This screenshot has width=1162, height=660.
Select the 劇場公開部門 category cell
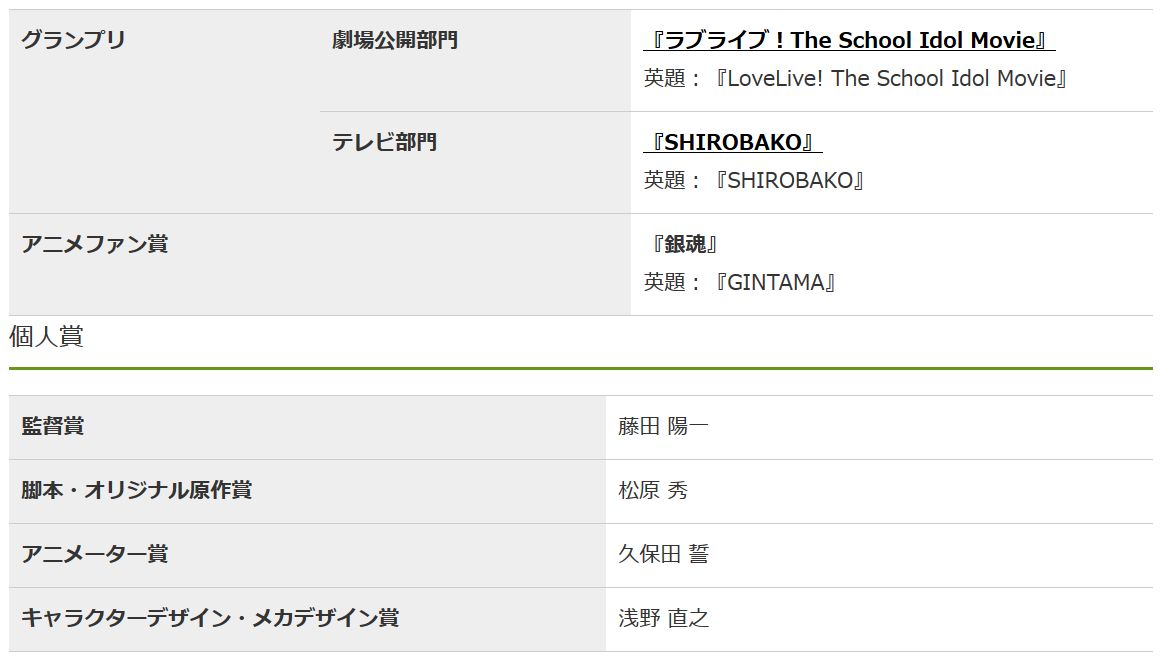395,40
